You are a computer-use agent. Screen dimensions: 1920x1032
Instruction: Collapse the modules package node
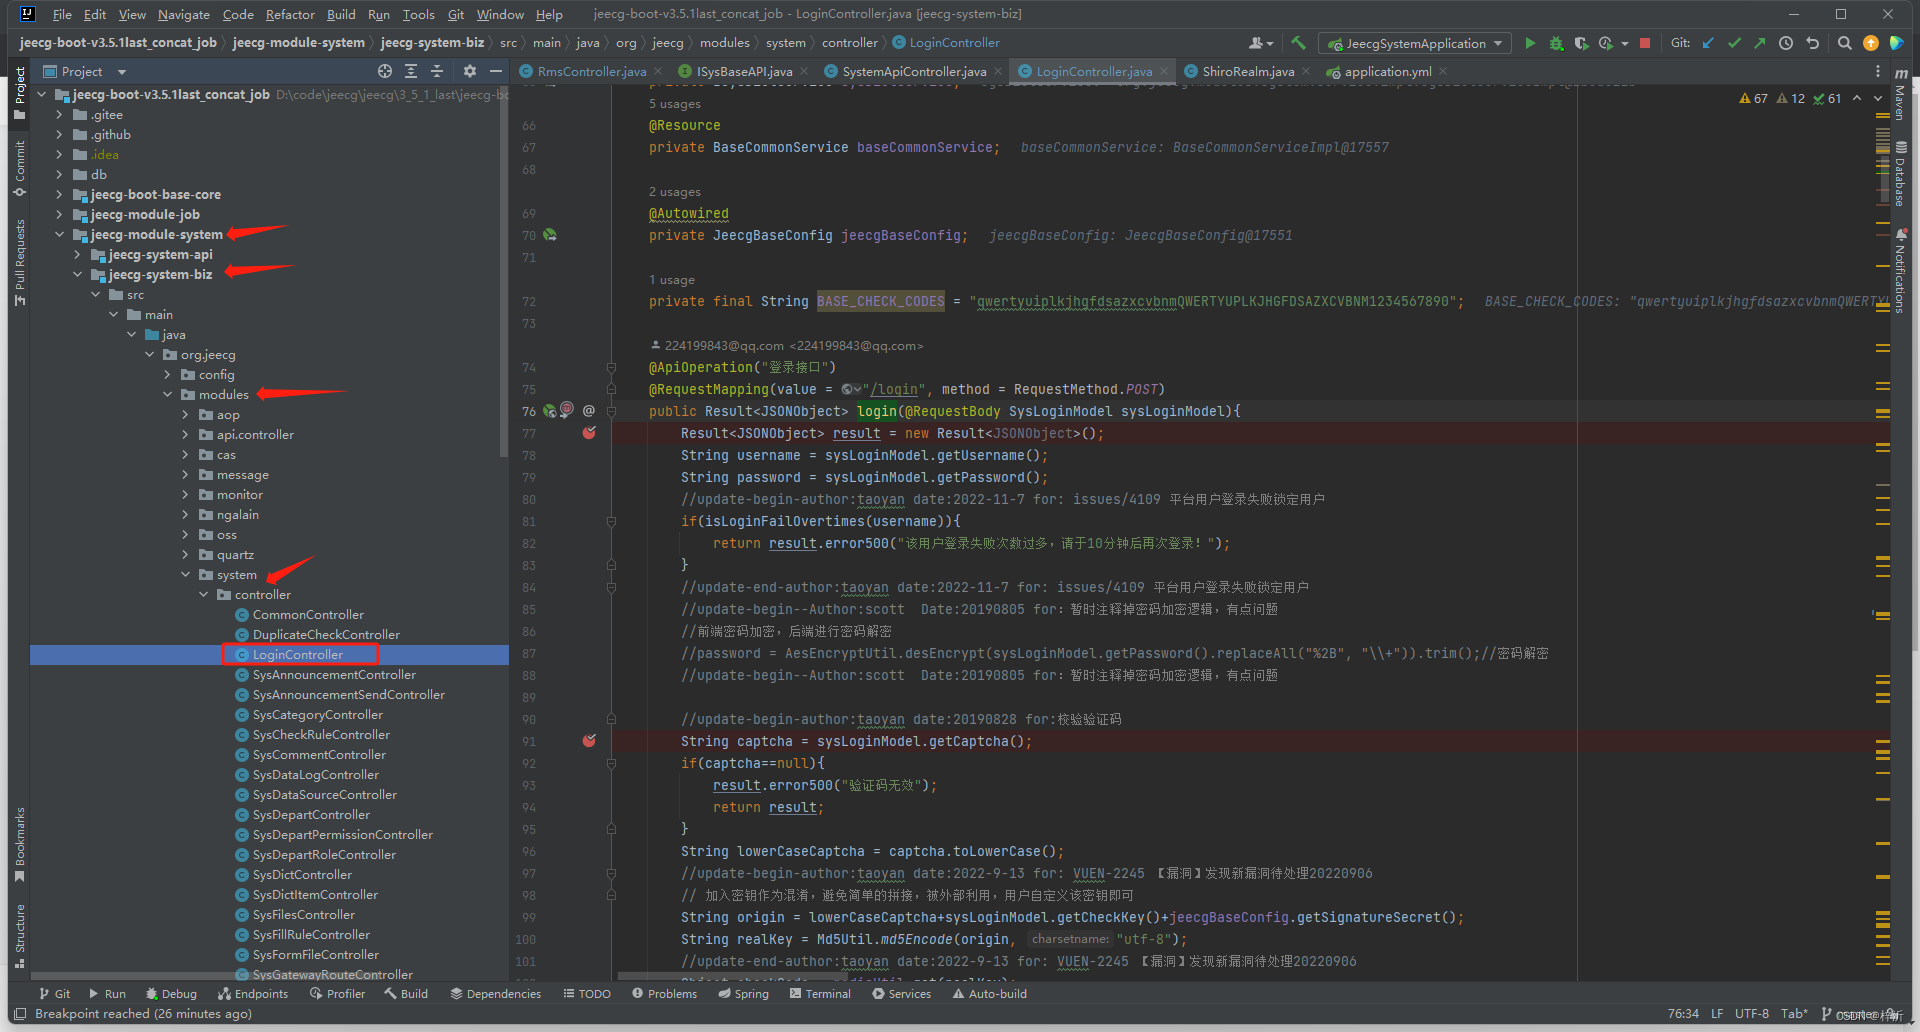pyautogui.click(x=167, y=395)
